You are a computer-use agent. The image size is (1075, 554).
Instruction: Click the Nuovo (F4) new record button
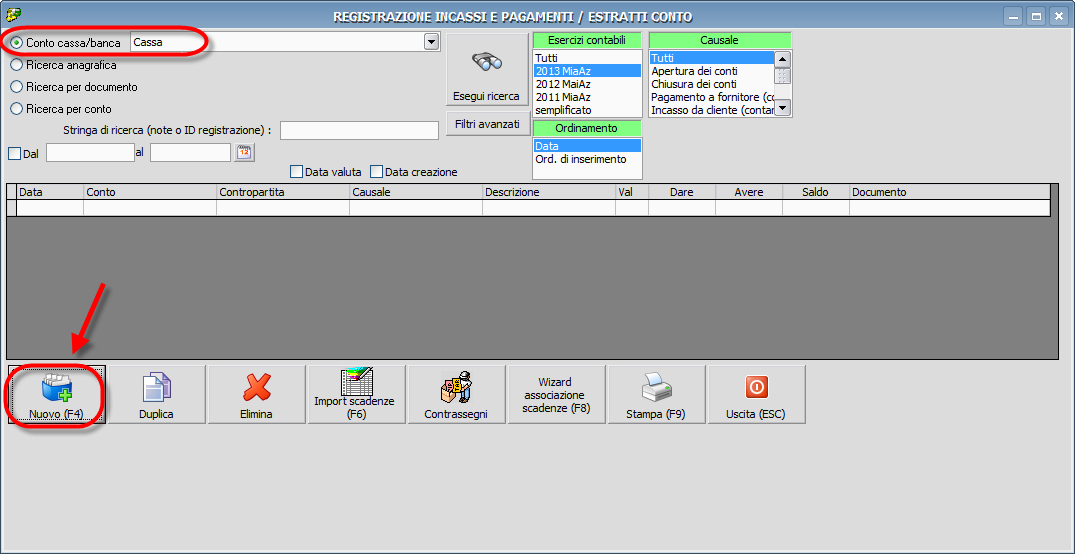(57, 394)
